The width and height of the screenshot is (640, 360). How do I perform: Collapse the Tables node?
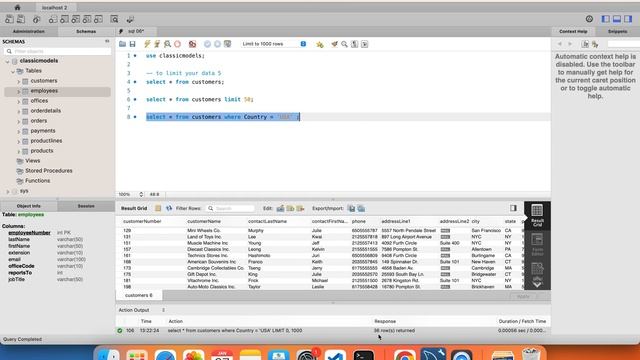pyautogui.click(x=13, y=71)
